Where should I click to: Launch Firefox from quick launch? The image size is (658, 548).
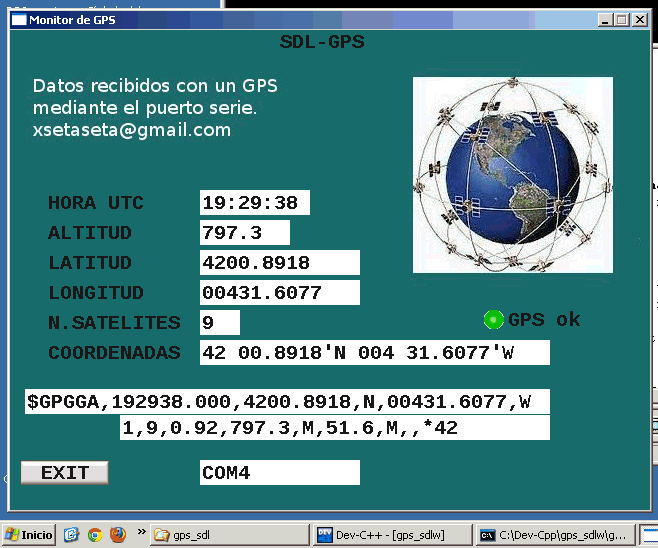[x=117, y=535]
